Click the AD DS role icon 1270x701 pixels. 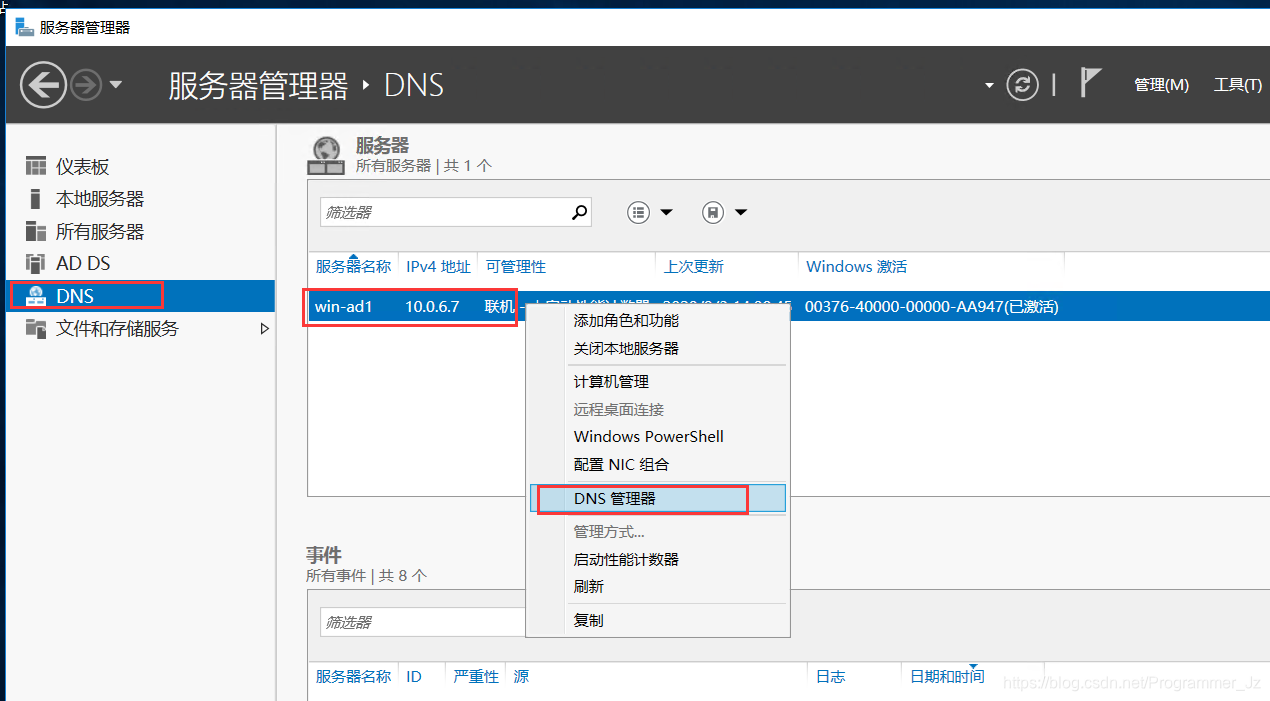(x=36, y=263)
